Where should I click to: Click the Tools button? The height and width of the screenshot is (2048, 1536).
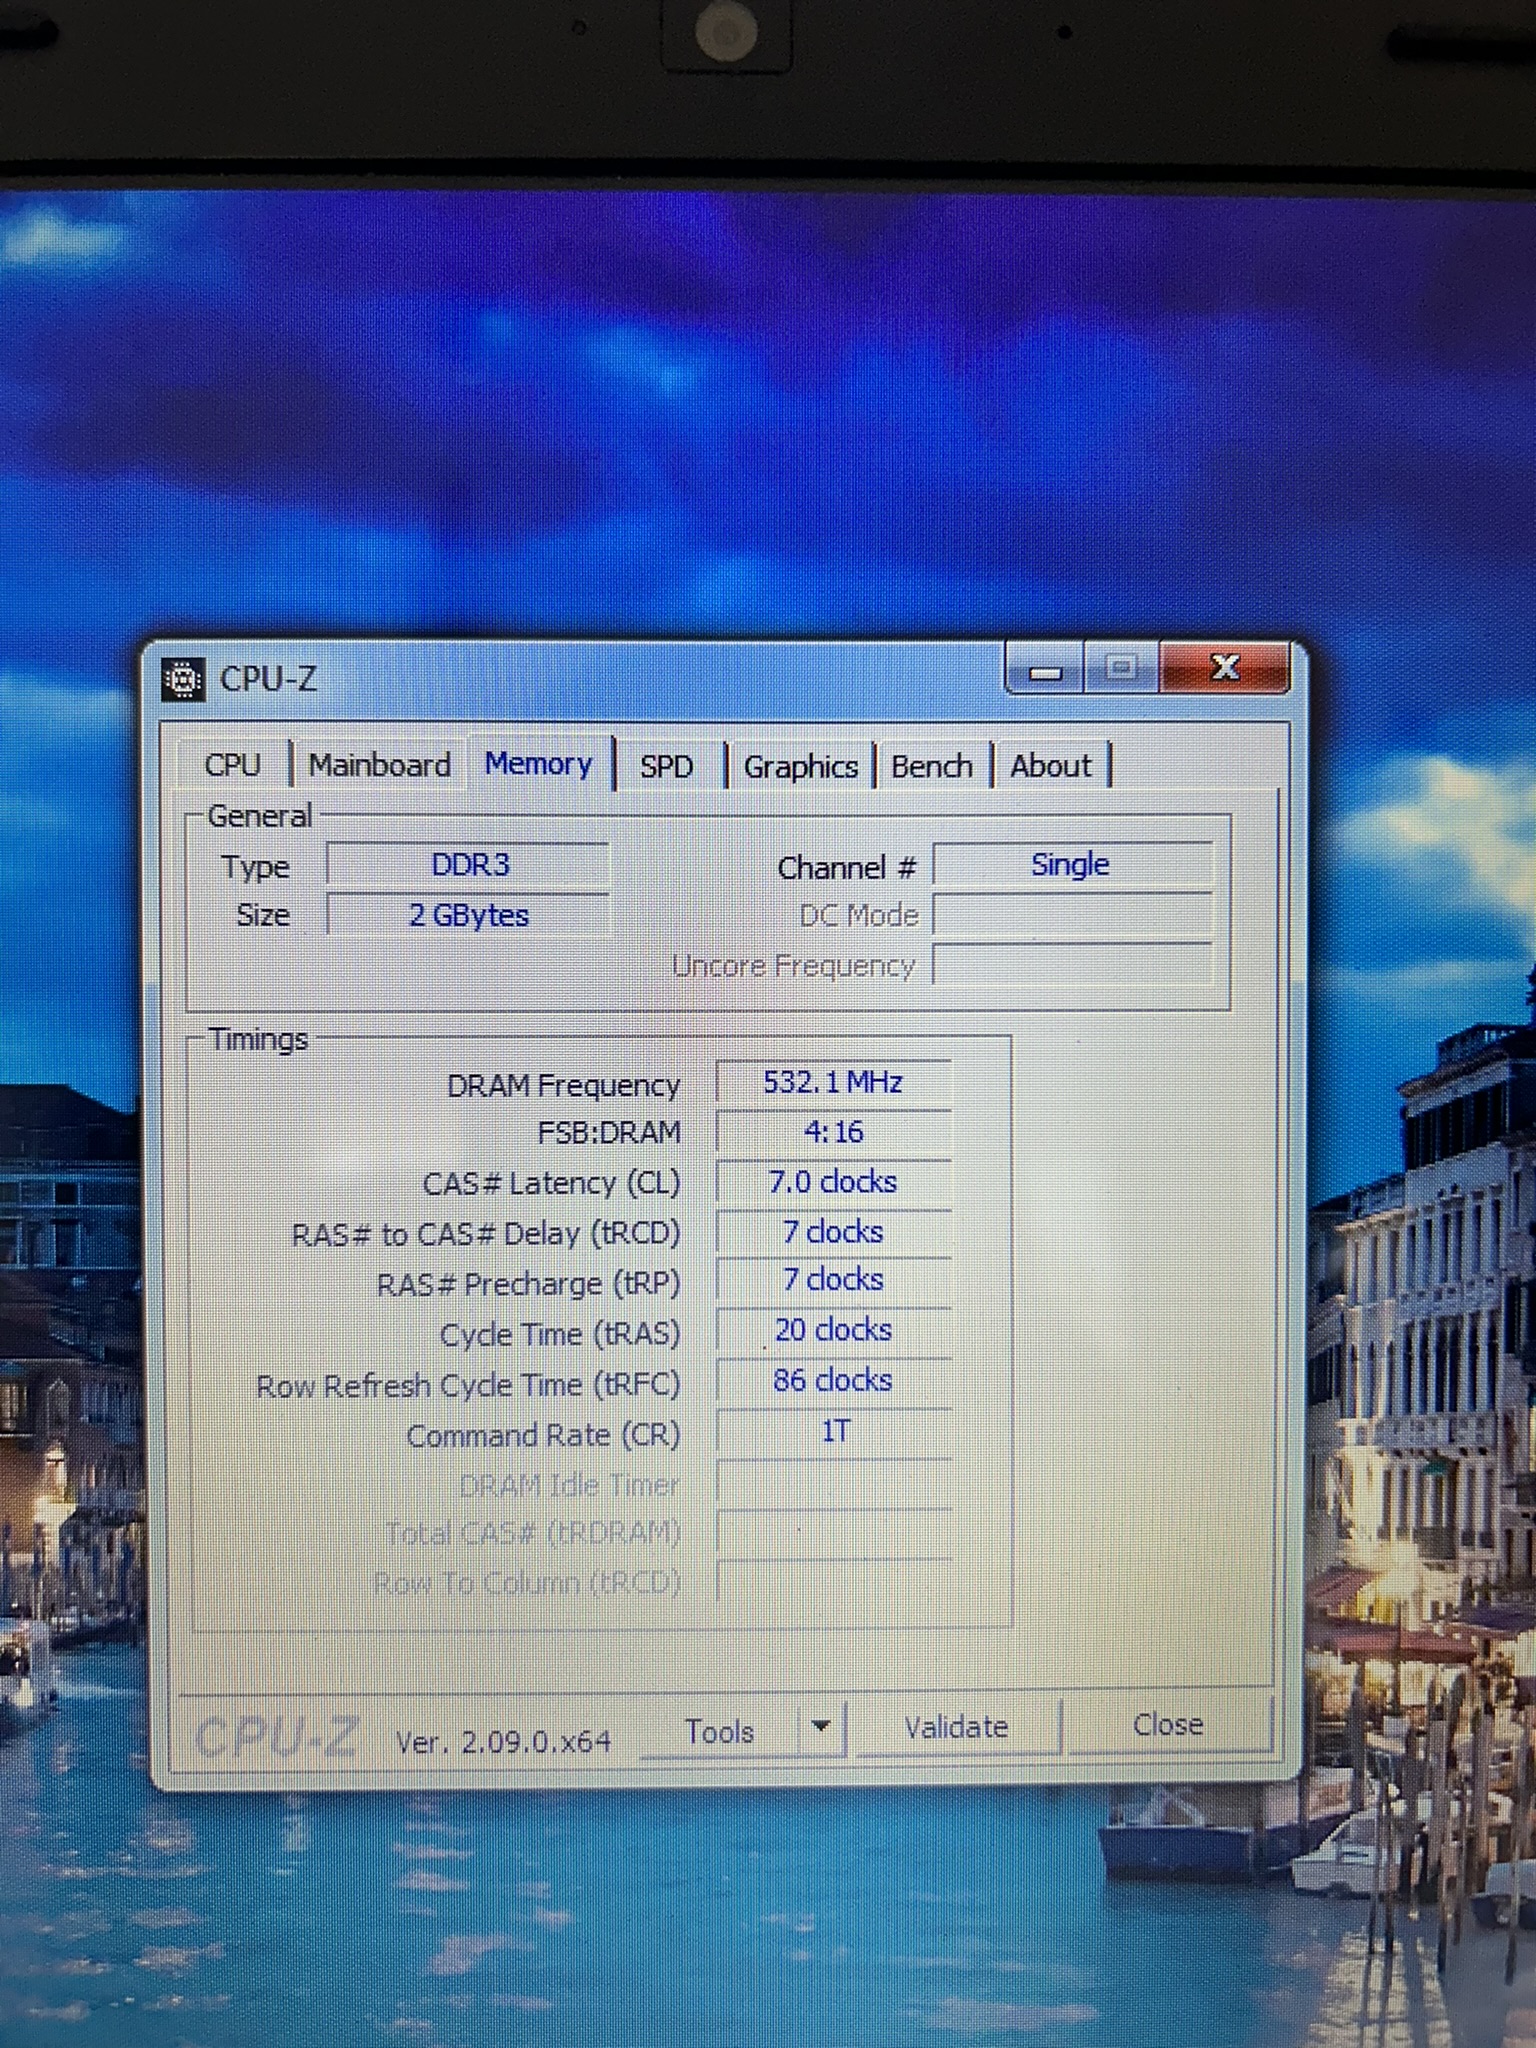720,1731
